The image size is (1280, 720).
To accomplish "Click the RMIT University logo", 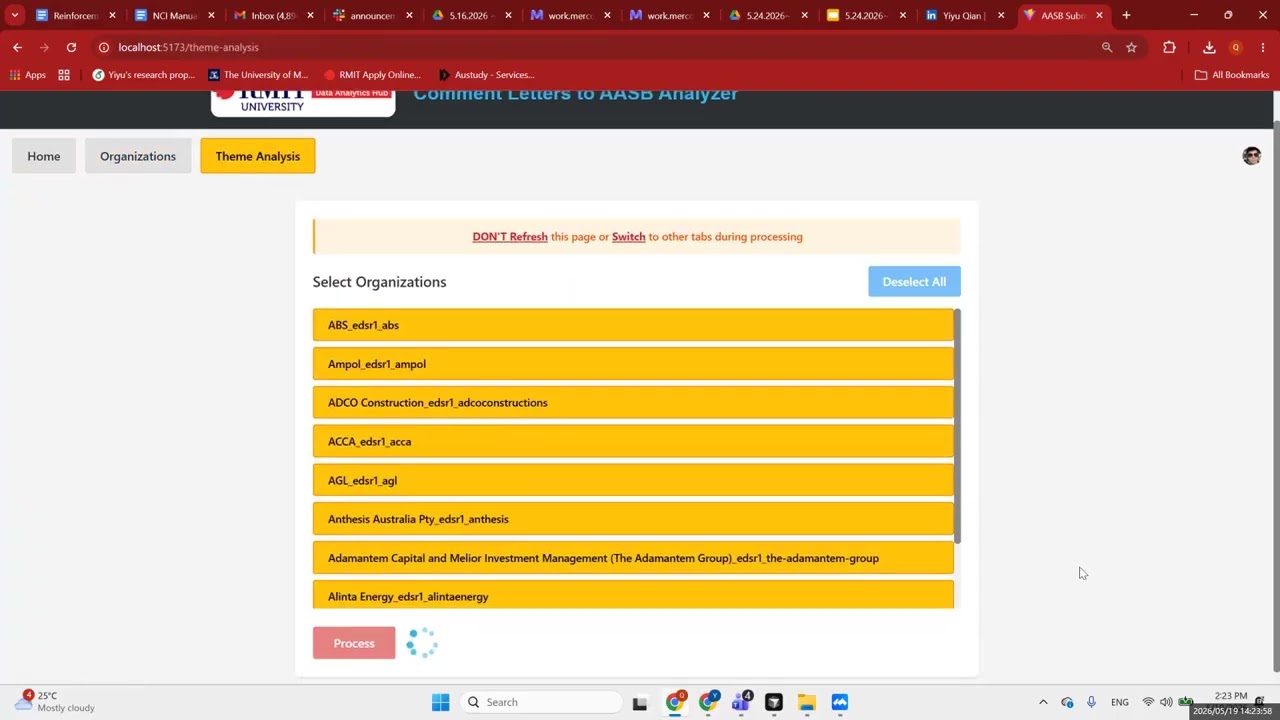I will [303, 103].
